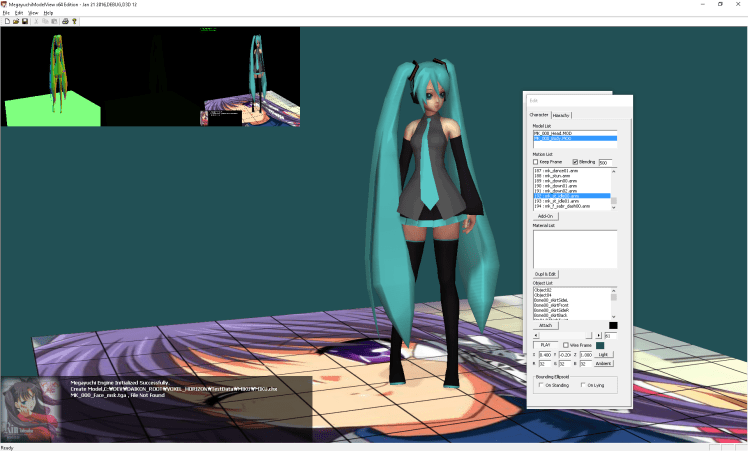Viewport: 748px width, 451px height.
Task: Click the Dupl & Edit button
Action: click(545, 274)
